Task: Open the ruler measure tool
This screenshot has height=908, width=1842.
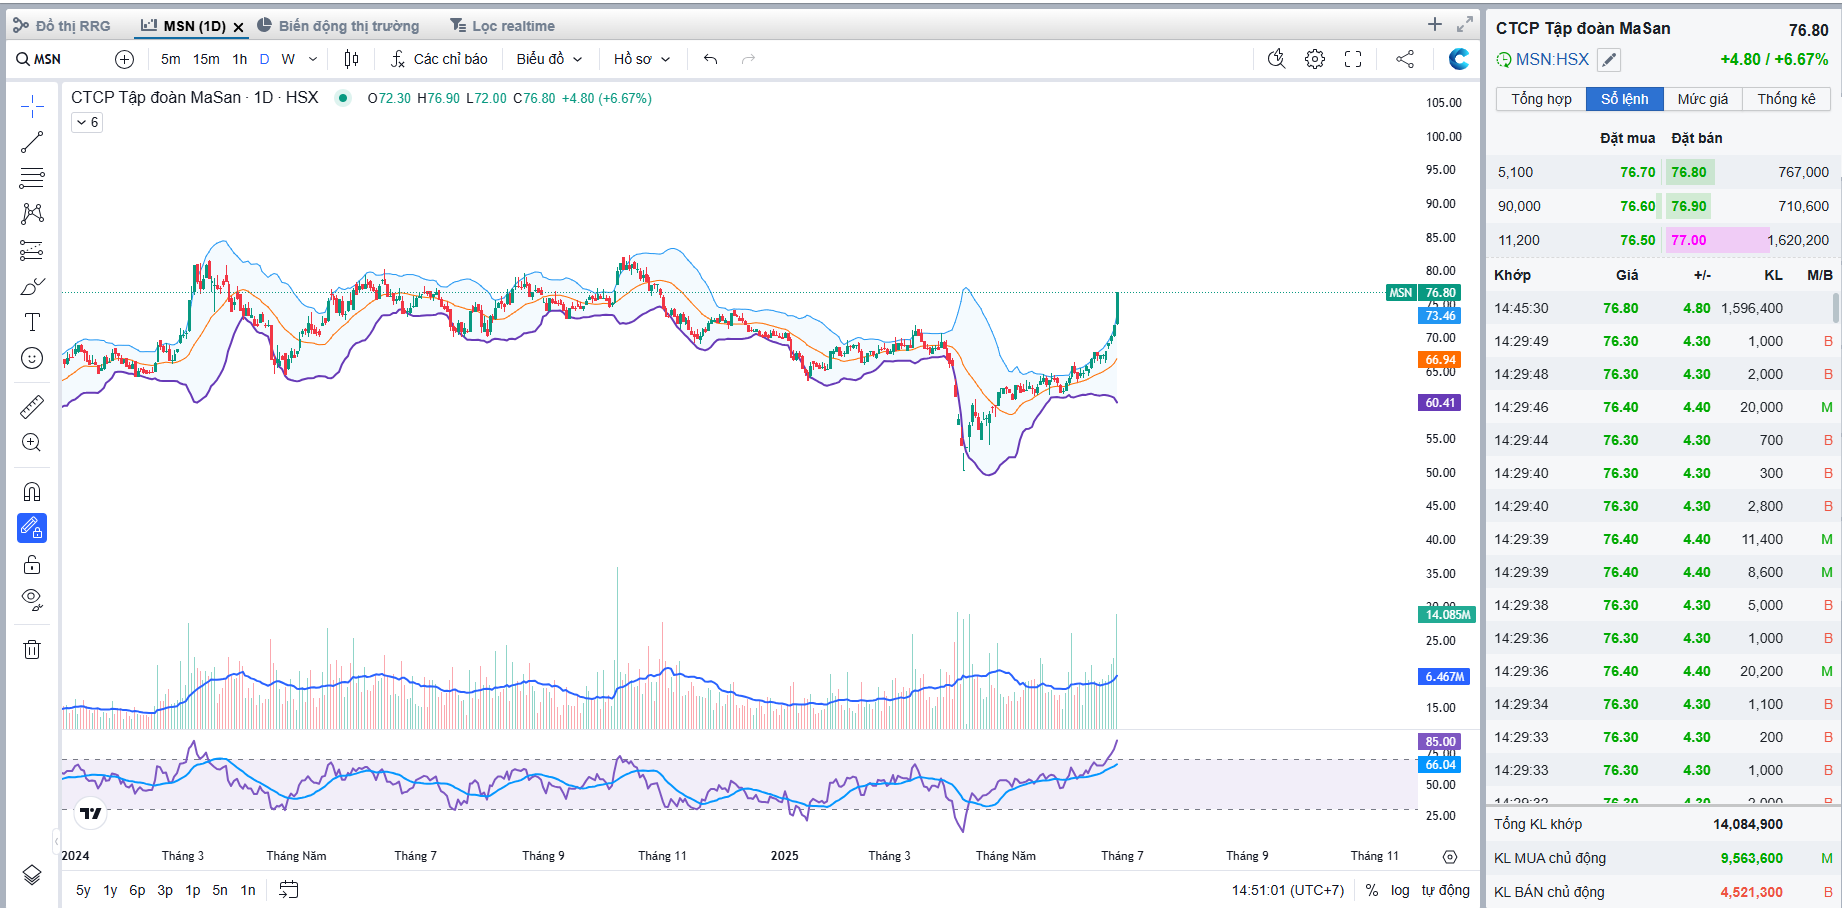Action: click(32, 407)
